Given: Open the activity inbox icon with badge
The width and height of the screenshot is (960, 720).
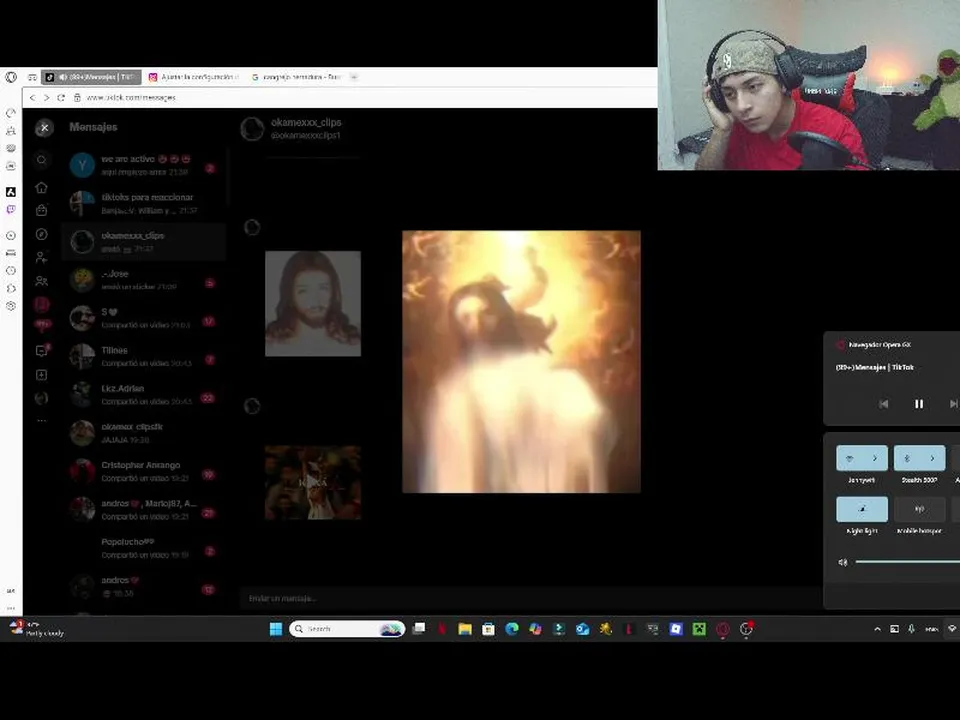Looking at the screenshot, I should (42, 350).
